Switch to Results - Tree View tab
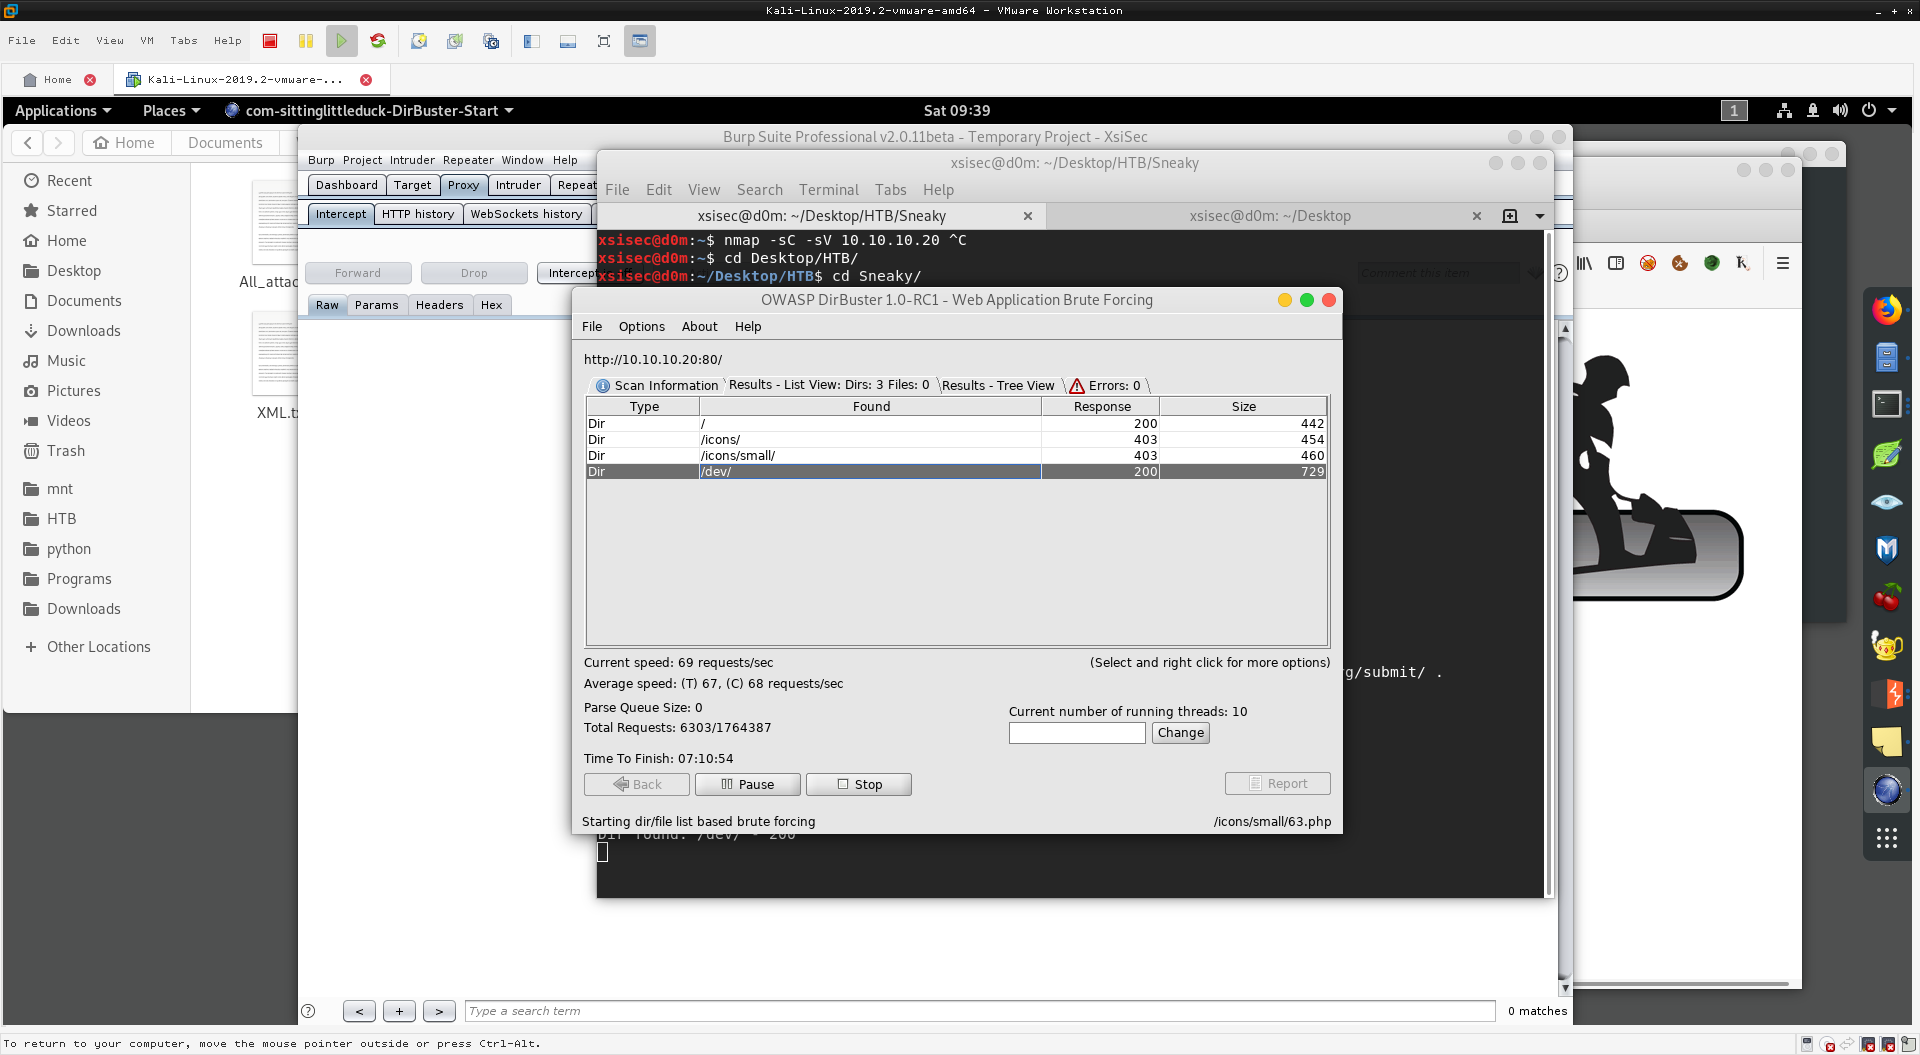1920x1055 pixels. tap(998, 385)
